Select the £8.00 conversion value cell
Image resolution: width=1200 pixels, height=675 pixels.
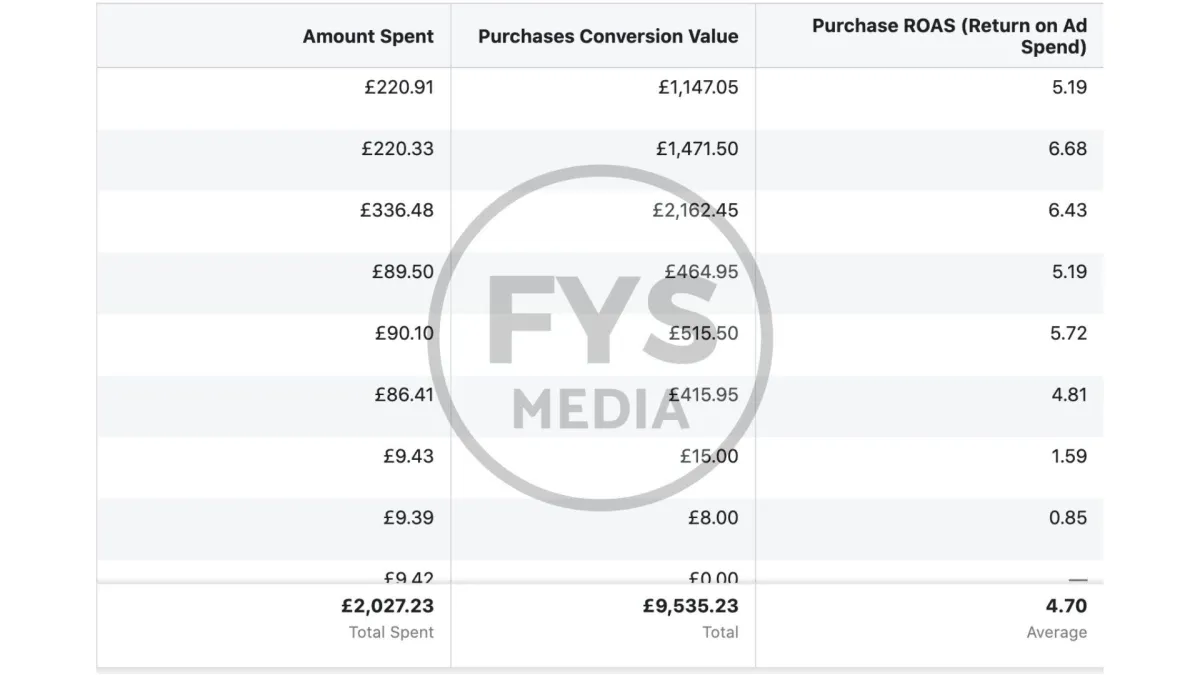[x=714, y=518]
